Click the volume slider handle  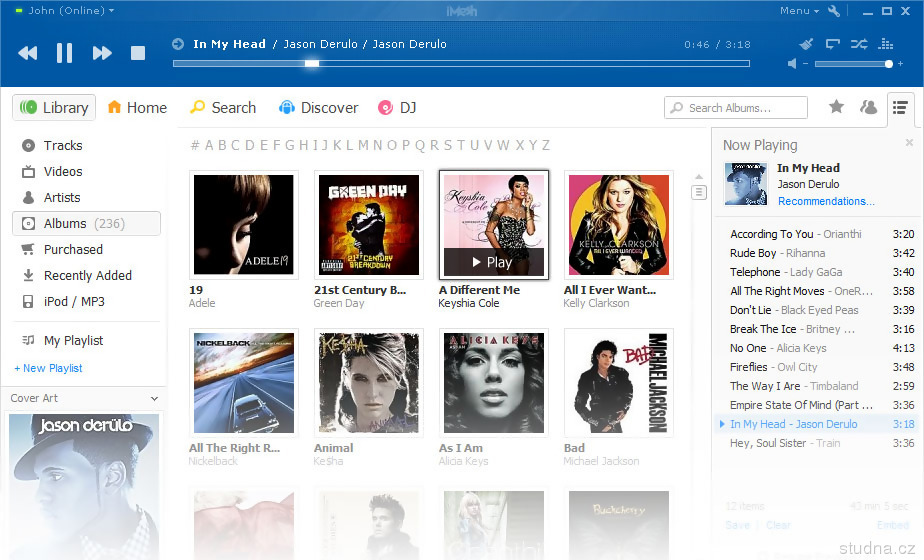tap(889, 64)
